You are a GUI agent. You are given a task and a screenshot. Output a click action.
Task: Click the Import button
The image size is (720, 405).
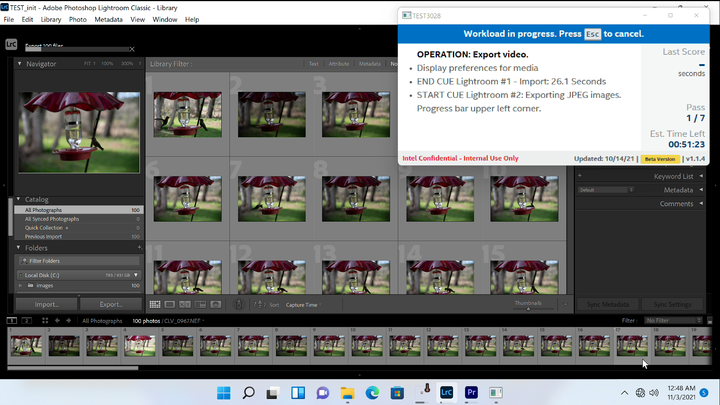(x=46, y=304)
